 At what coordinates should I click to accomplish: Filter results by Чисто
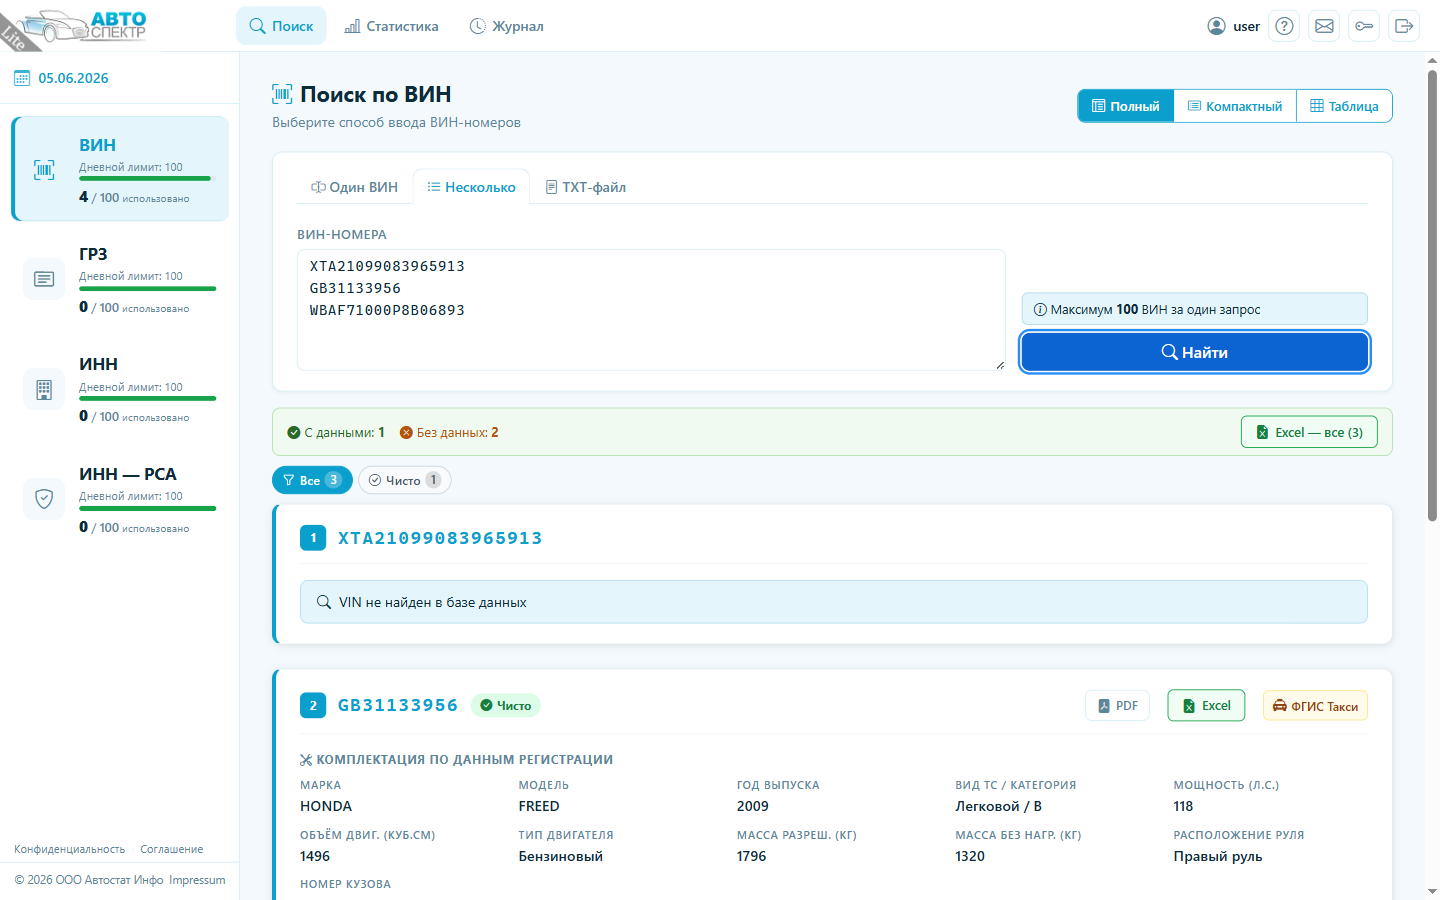tap(405, 480)
